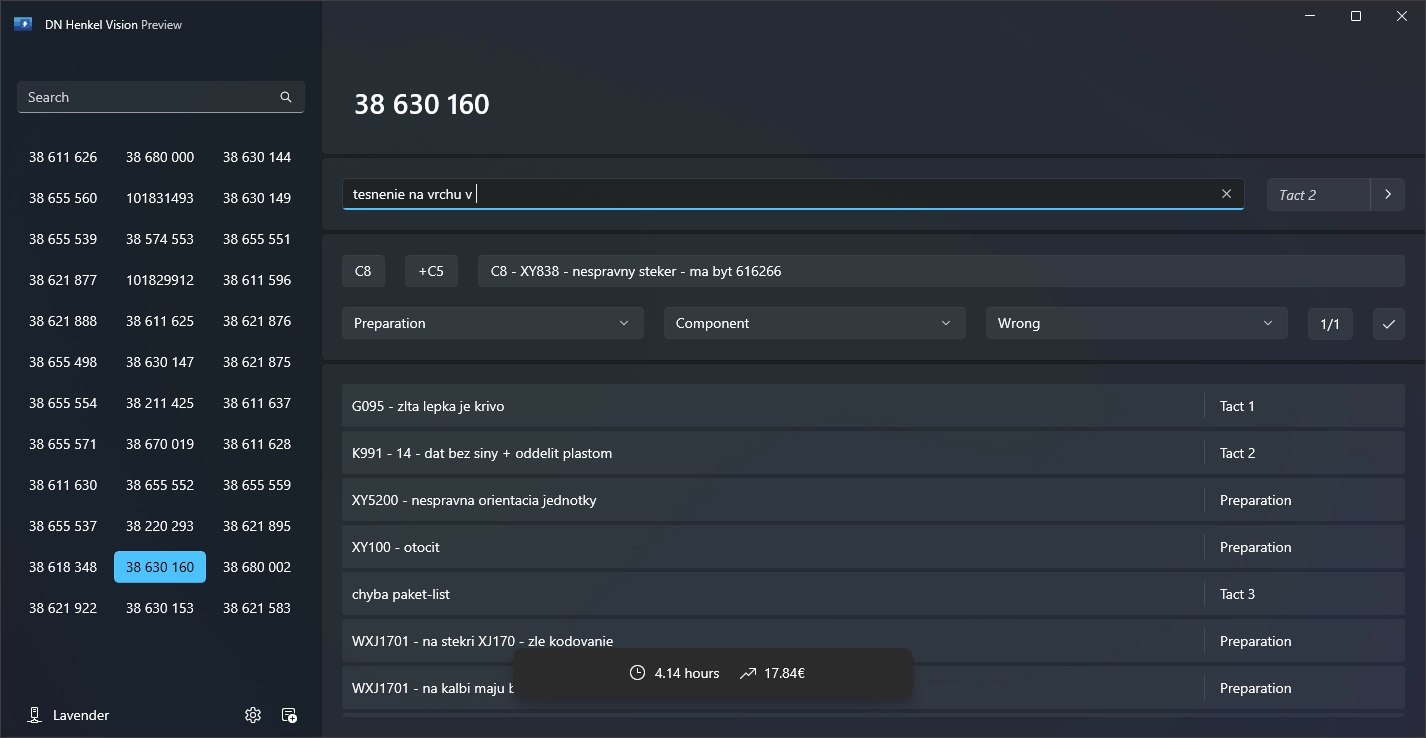Click the Search input field
The height and width of the screenshot is (738, 1426).
click(150, 97)
